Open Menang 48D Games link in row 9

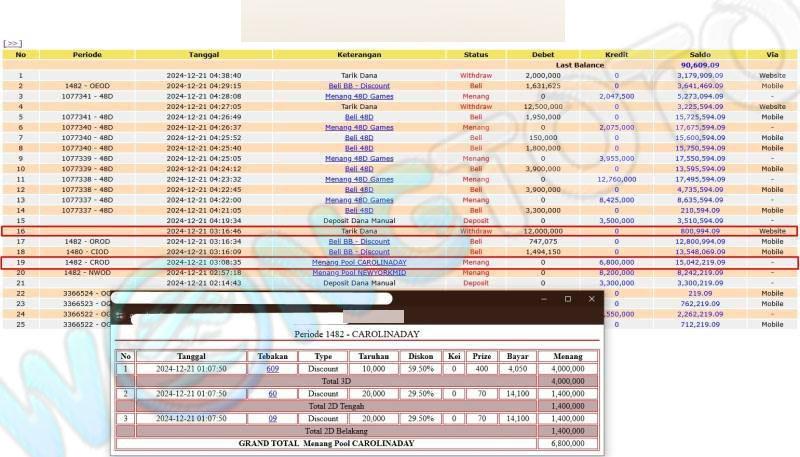point(359,159)
